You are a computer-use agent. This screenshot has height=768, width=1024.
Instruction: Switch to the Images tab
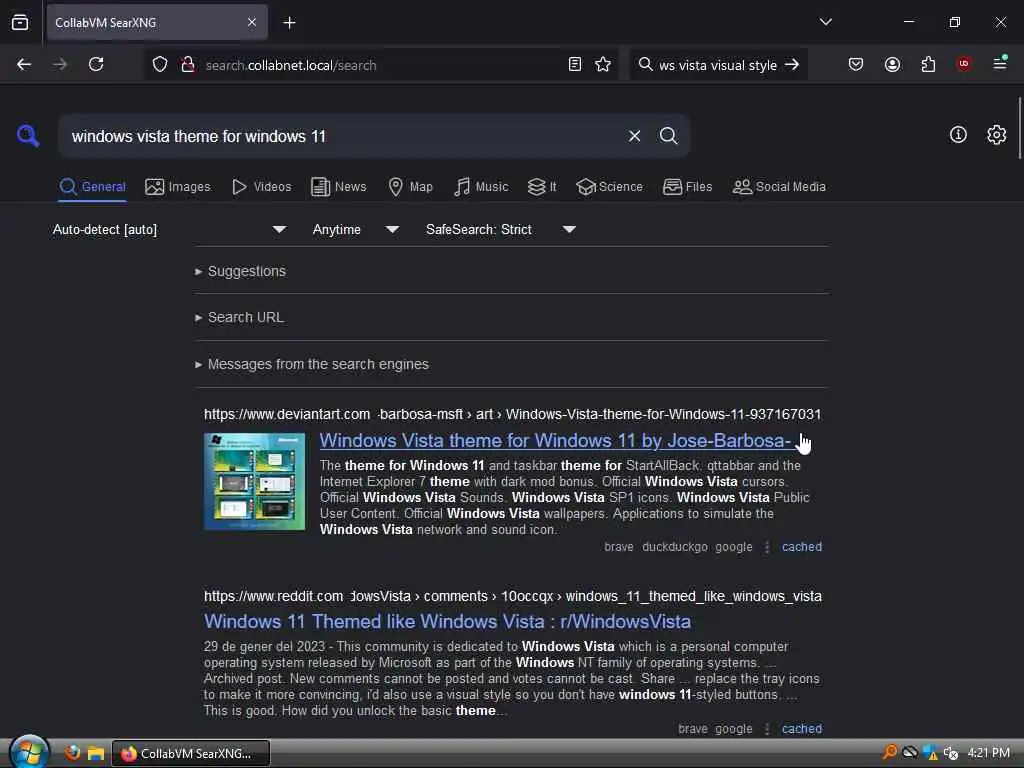pos(178,187)
